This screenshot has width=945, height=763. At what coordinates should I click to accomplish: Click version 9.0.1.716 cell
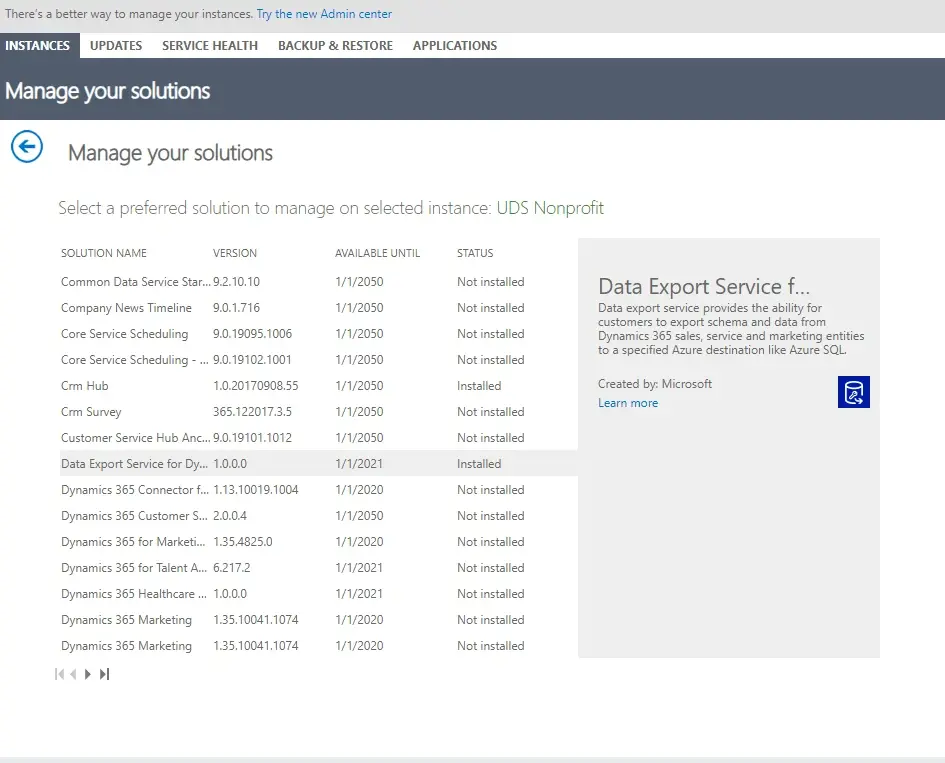236,307
